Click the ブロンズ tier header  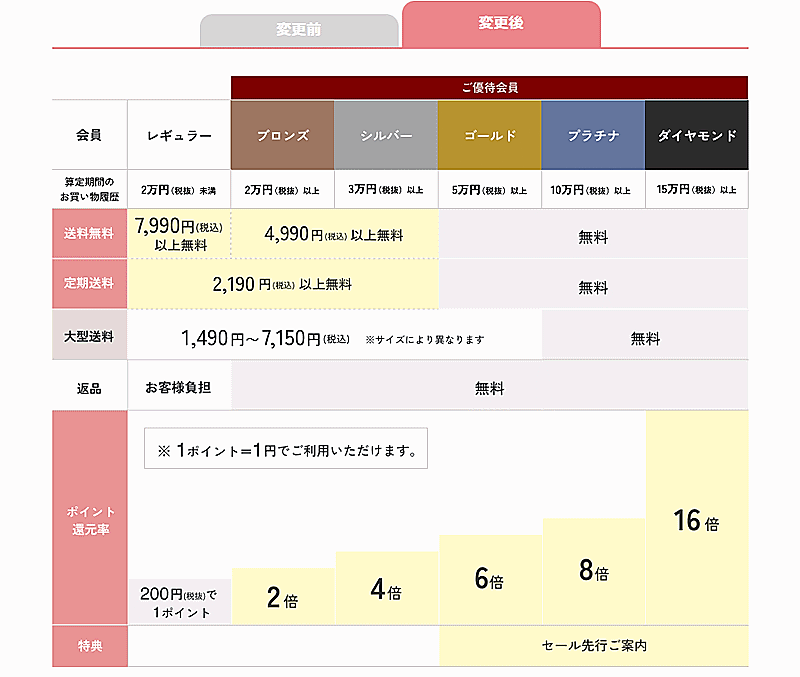click(x=283, y=135)
